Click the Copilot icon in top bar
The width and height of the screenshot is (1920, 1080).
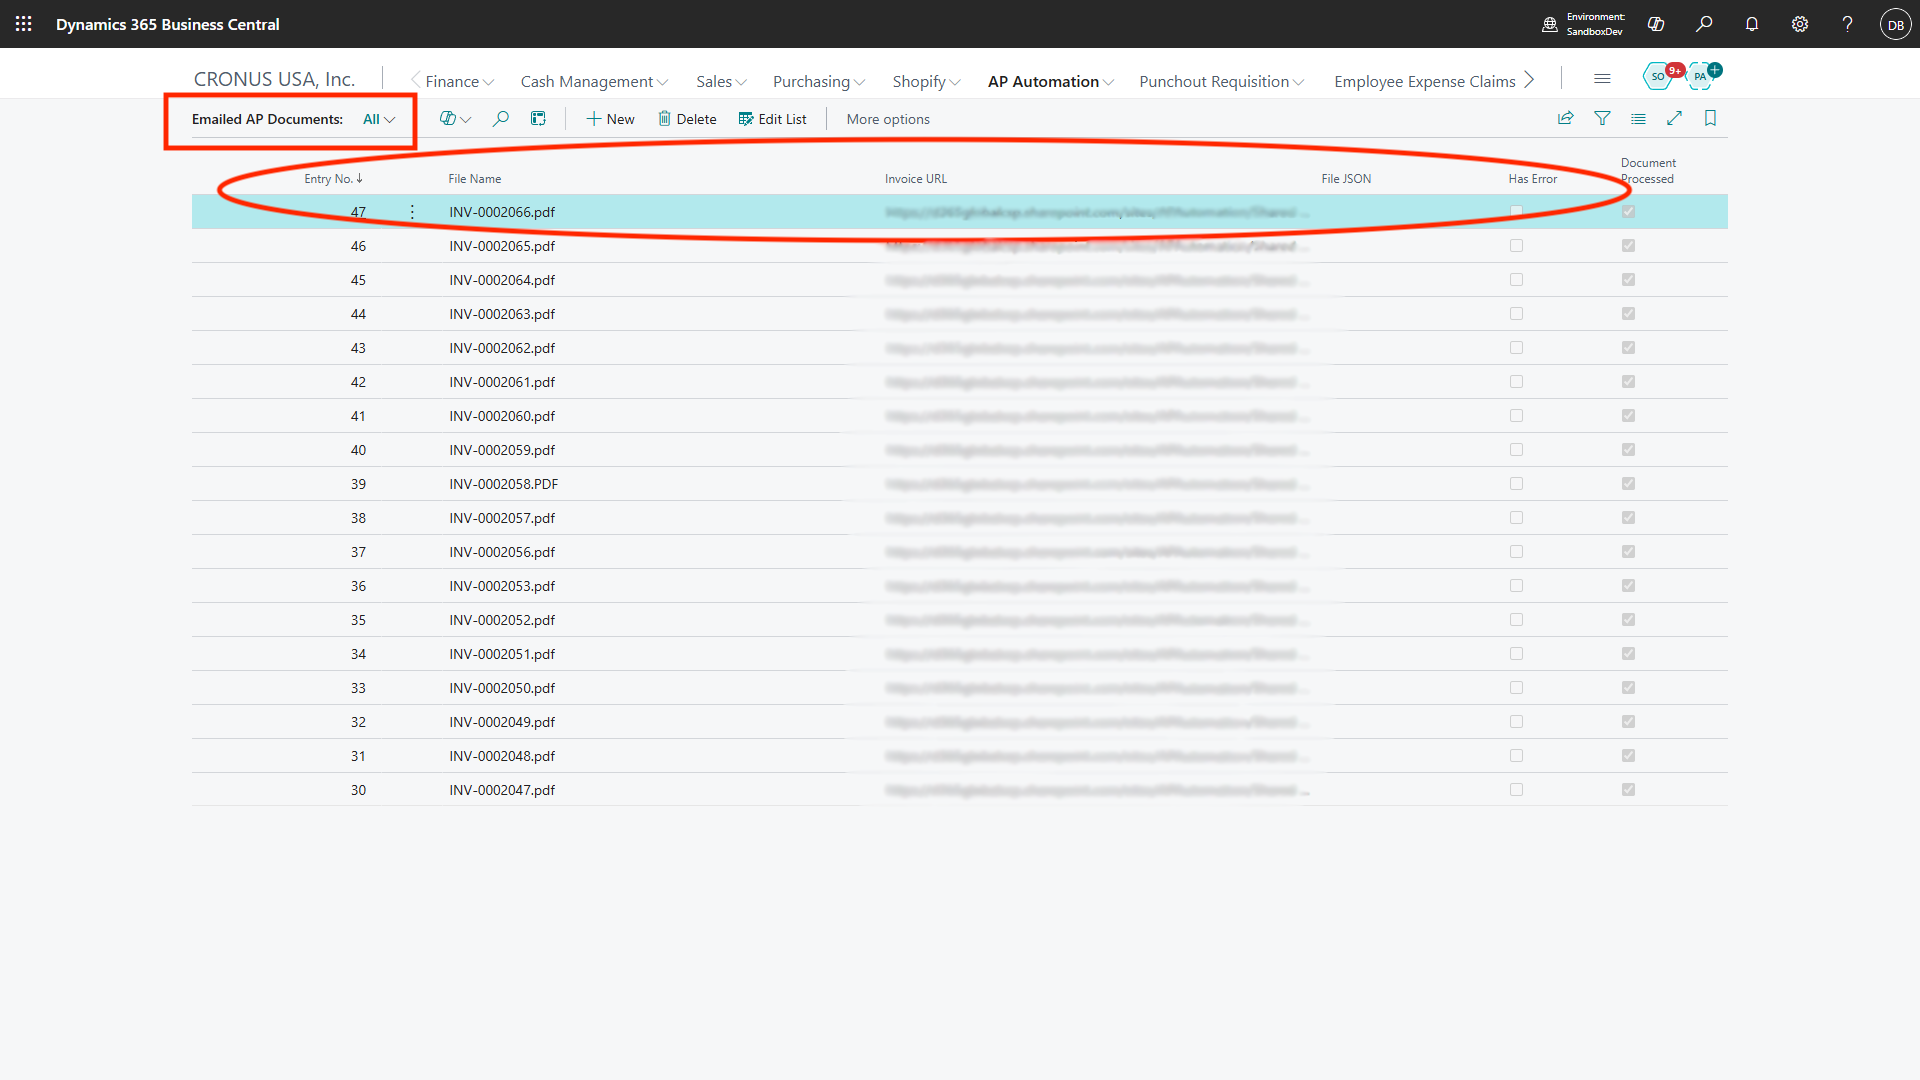(x=1656, y=24)
